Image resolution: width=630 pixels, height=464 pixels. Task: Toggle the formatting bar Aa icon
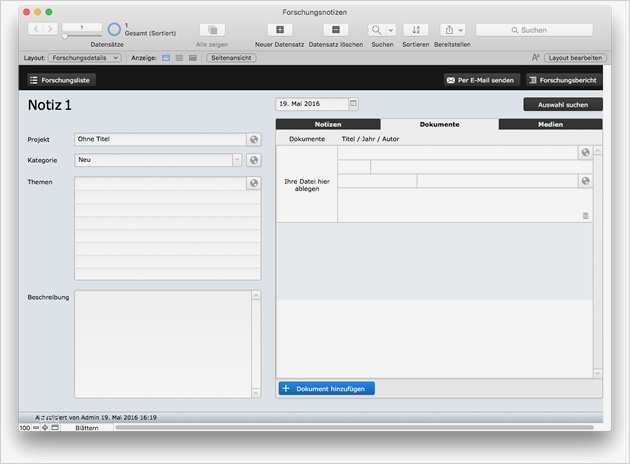click(x=535, y=58)
